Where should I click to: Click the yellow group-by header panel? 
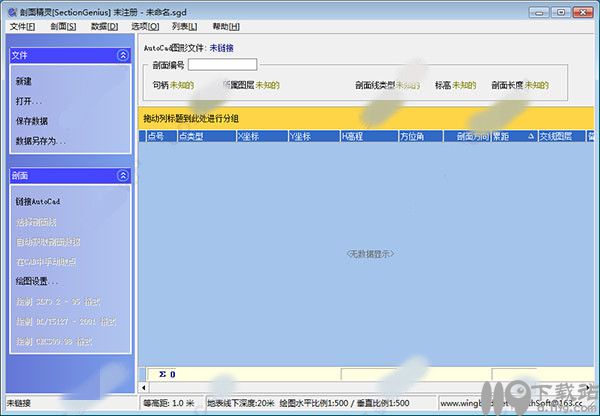[366, 118]
